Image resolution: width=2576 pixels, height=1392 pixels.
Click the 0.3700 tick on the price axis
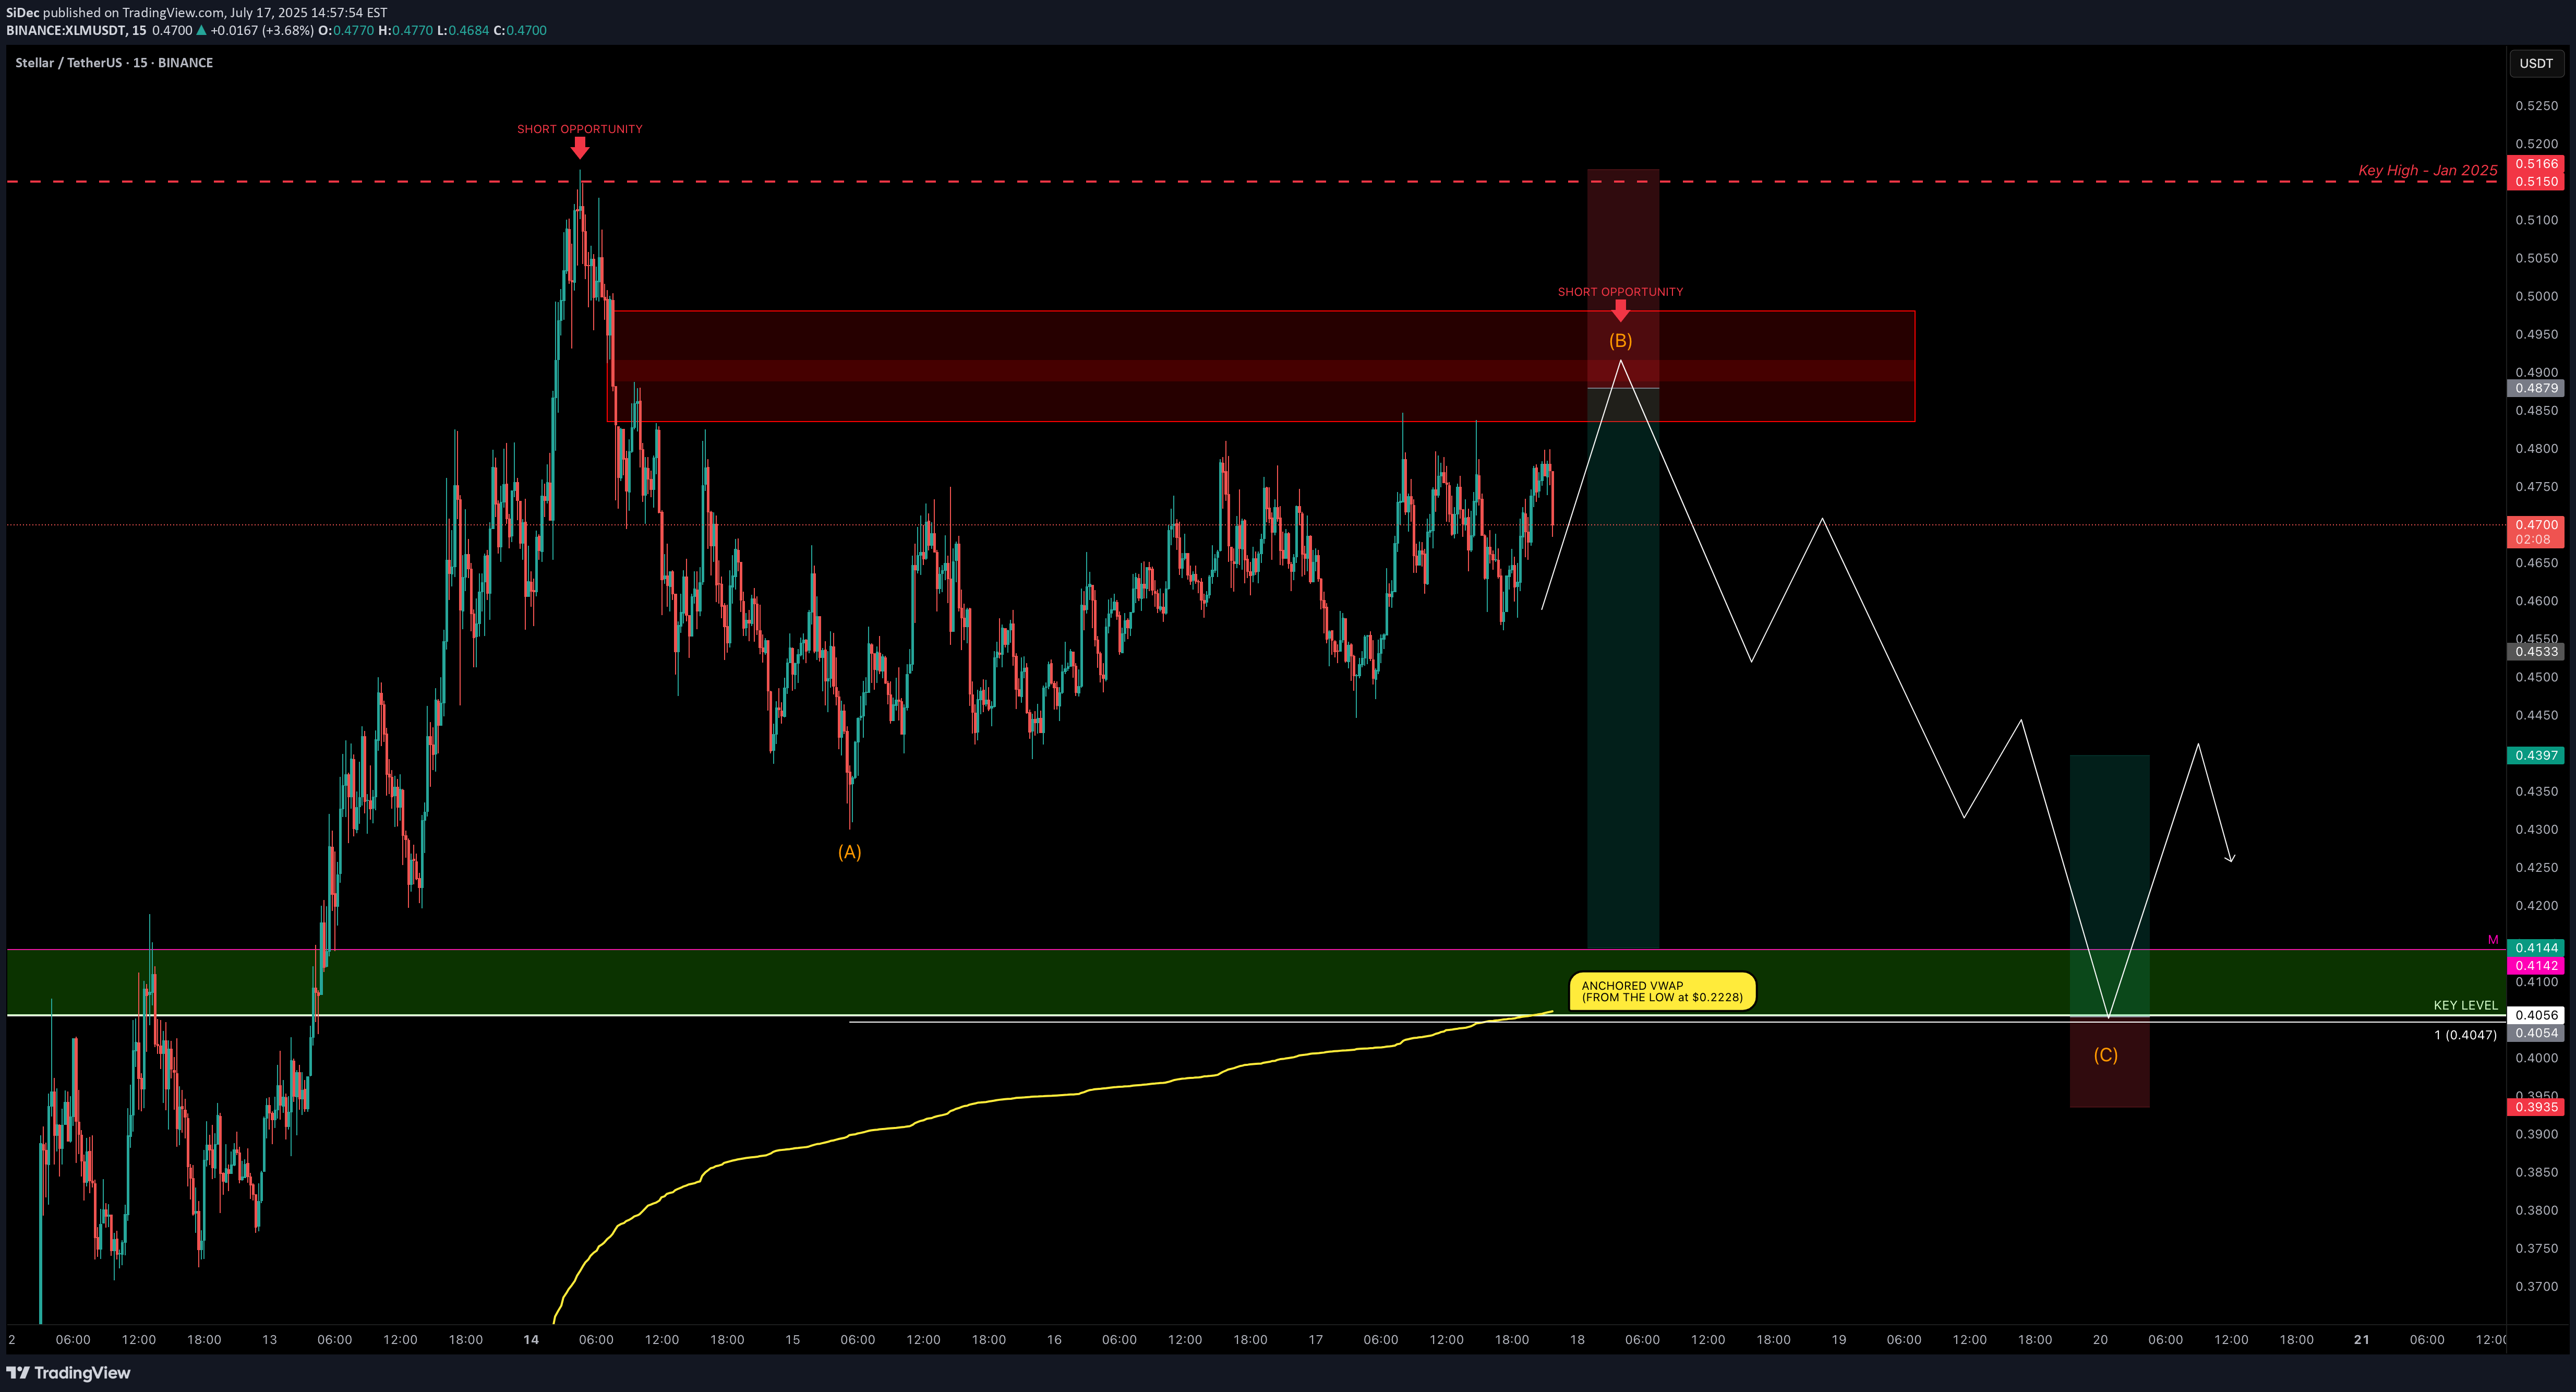(2536, 1287)
